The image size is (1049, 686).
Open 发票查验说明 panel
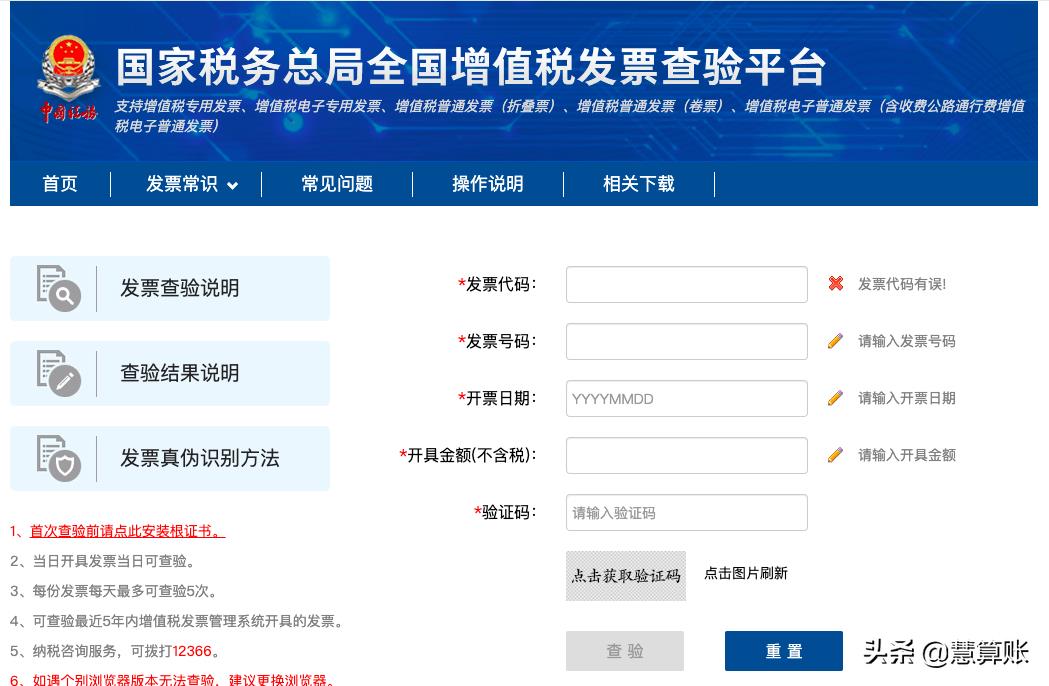170,288
